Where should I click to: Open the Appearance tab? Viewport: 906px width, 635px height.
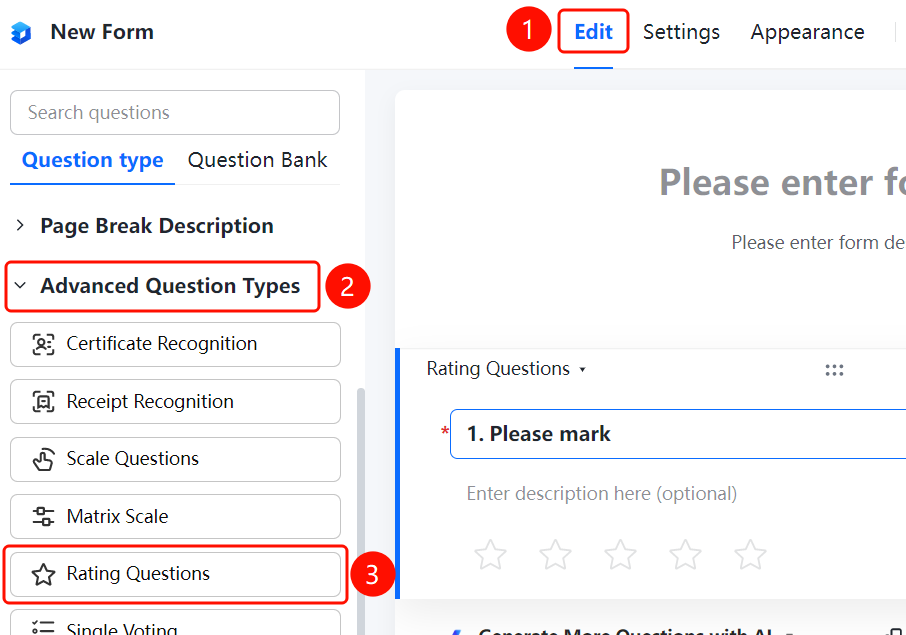point(807,32)
